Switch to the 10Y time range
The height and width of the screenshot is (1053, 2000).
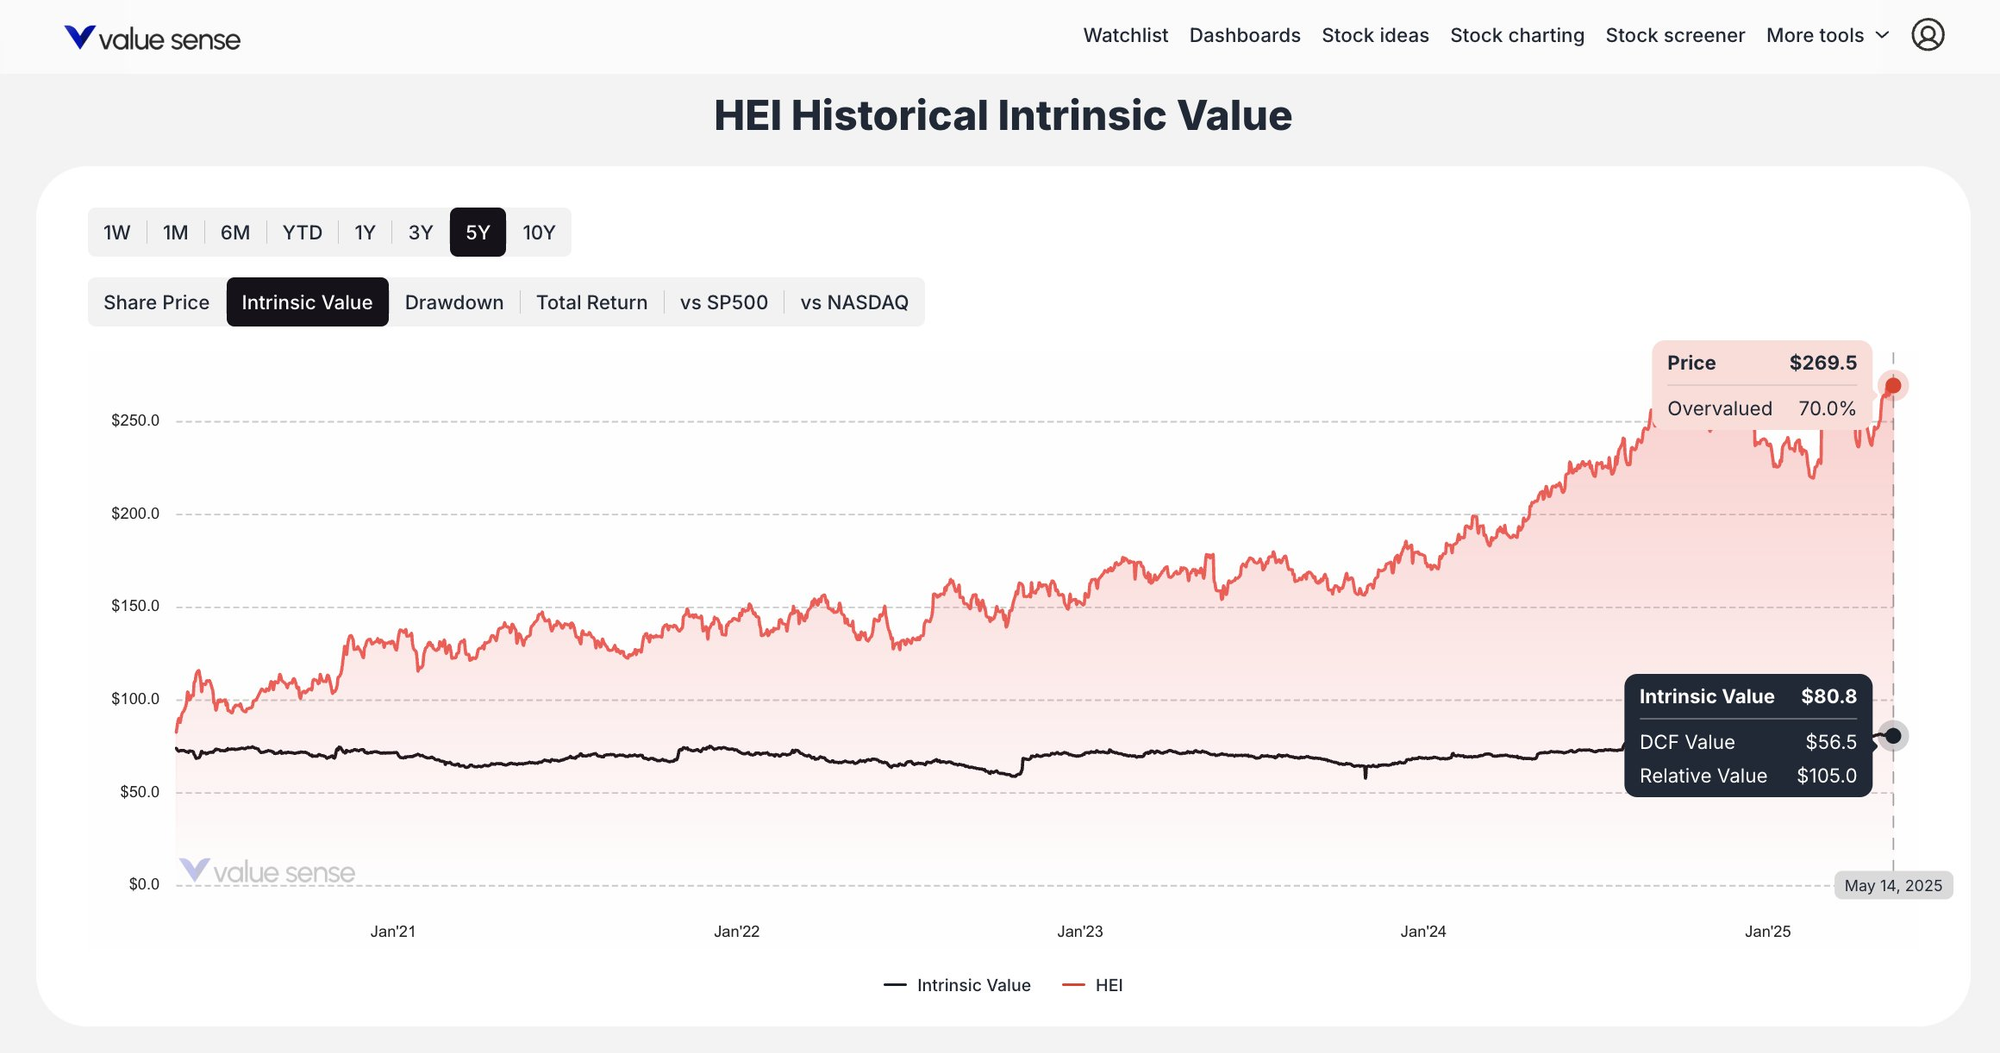click(x=539, y=232)
